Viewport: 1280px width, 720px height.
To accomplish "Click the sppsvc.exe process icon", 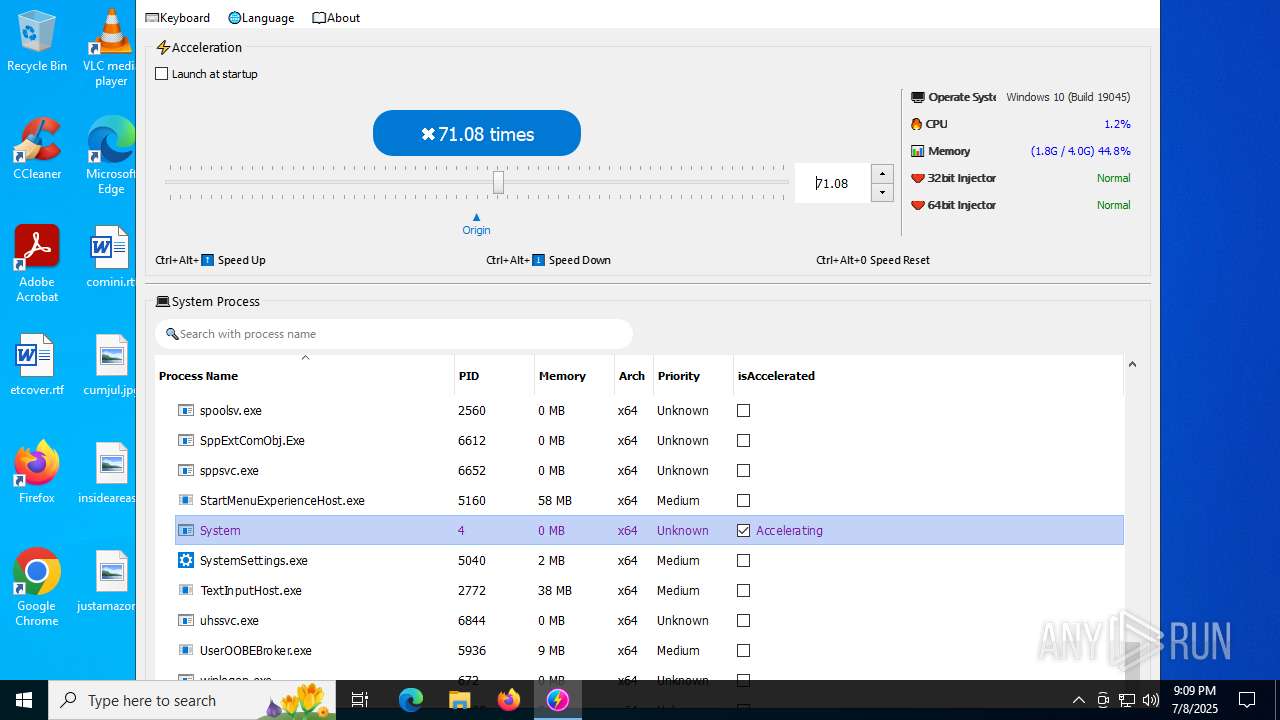I will [x=185, y=471].
